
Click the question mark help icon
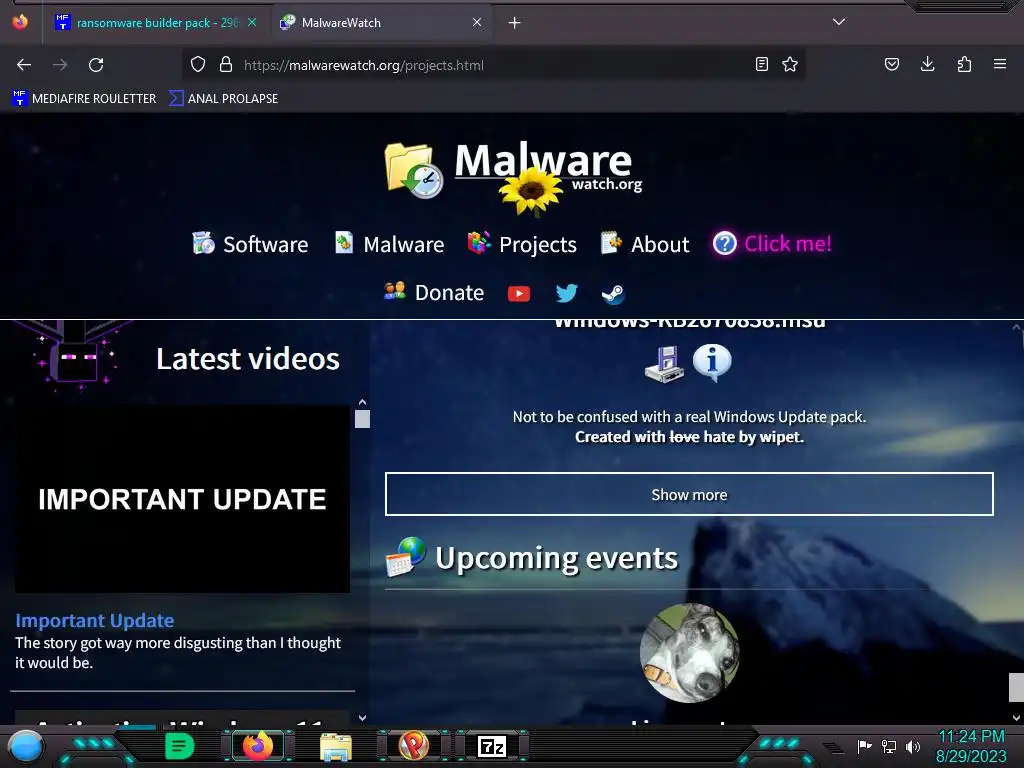pos(724,244)
